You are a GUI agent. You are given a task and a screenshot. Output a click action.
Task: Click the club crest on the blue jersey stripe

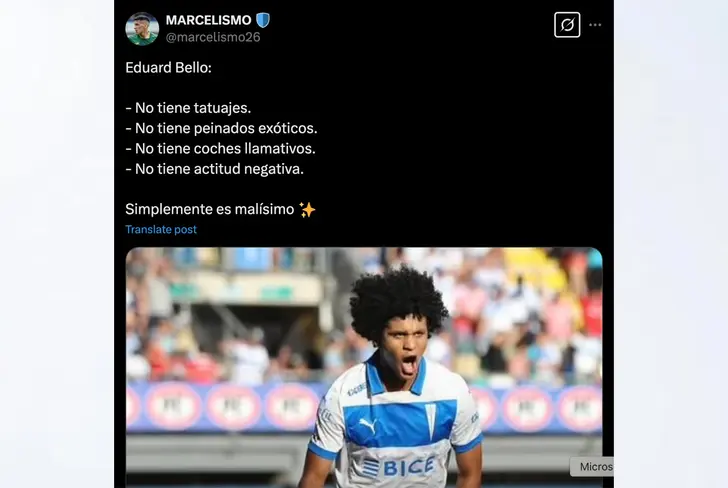point(433,421)
